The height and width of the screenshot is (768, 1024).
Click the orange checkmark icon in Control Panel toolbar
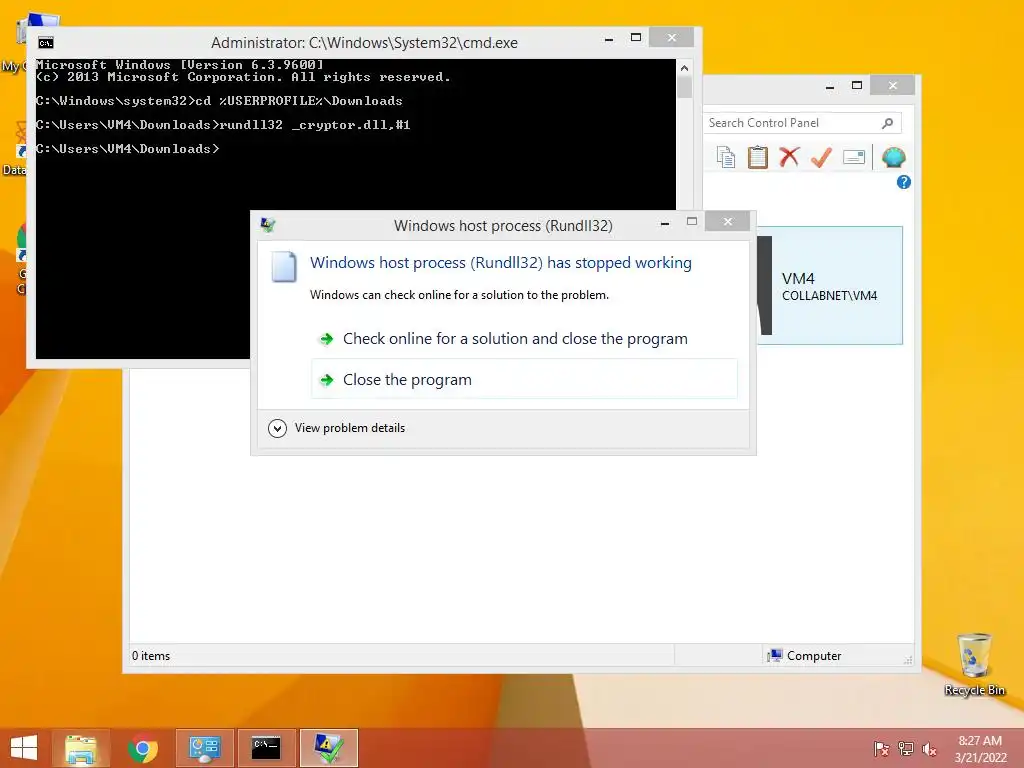click(822, 157)
